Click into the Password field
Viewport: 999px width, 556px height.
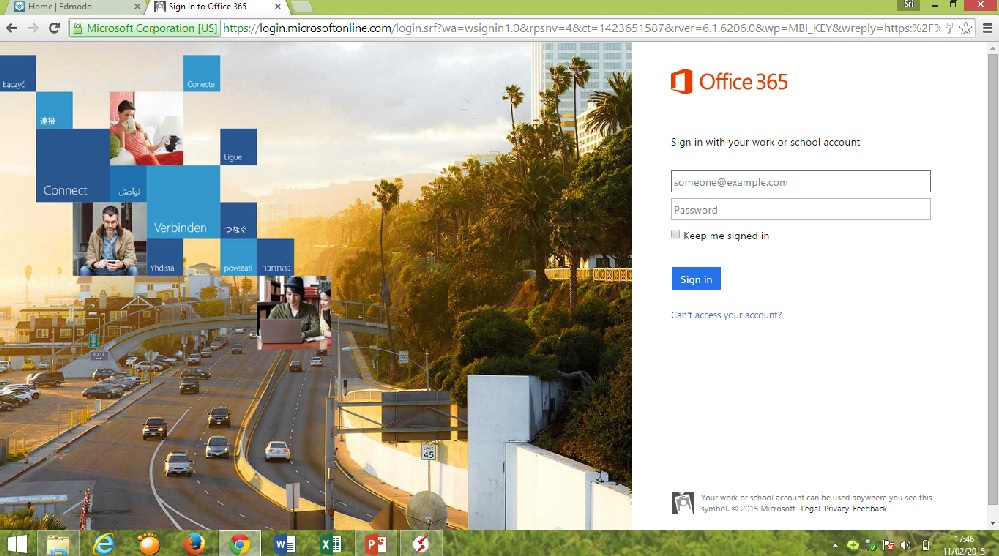[x=801, y=210]
